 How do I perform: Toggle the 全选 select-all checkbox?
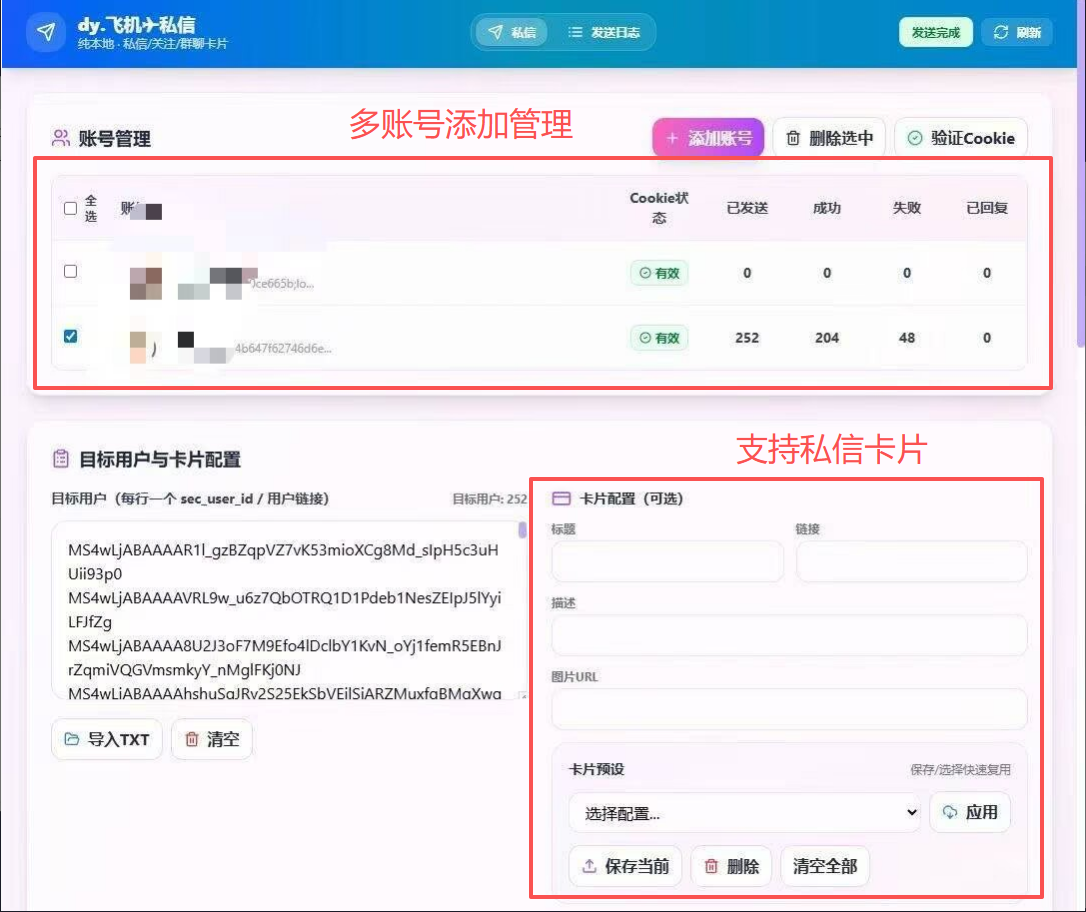[70, 208]
